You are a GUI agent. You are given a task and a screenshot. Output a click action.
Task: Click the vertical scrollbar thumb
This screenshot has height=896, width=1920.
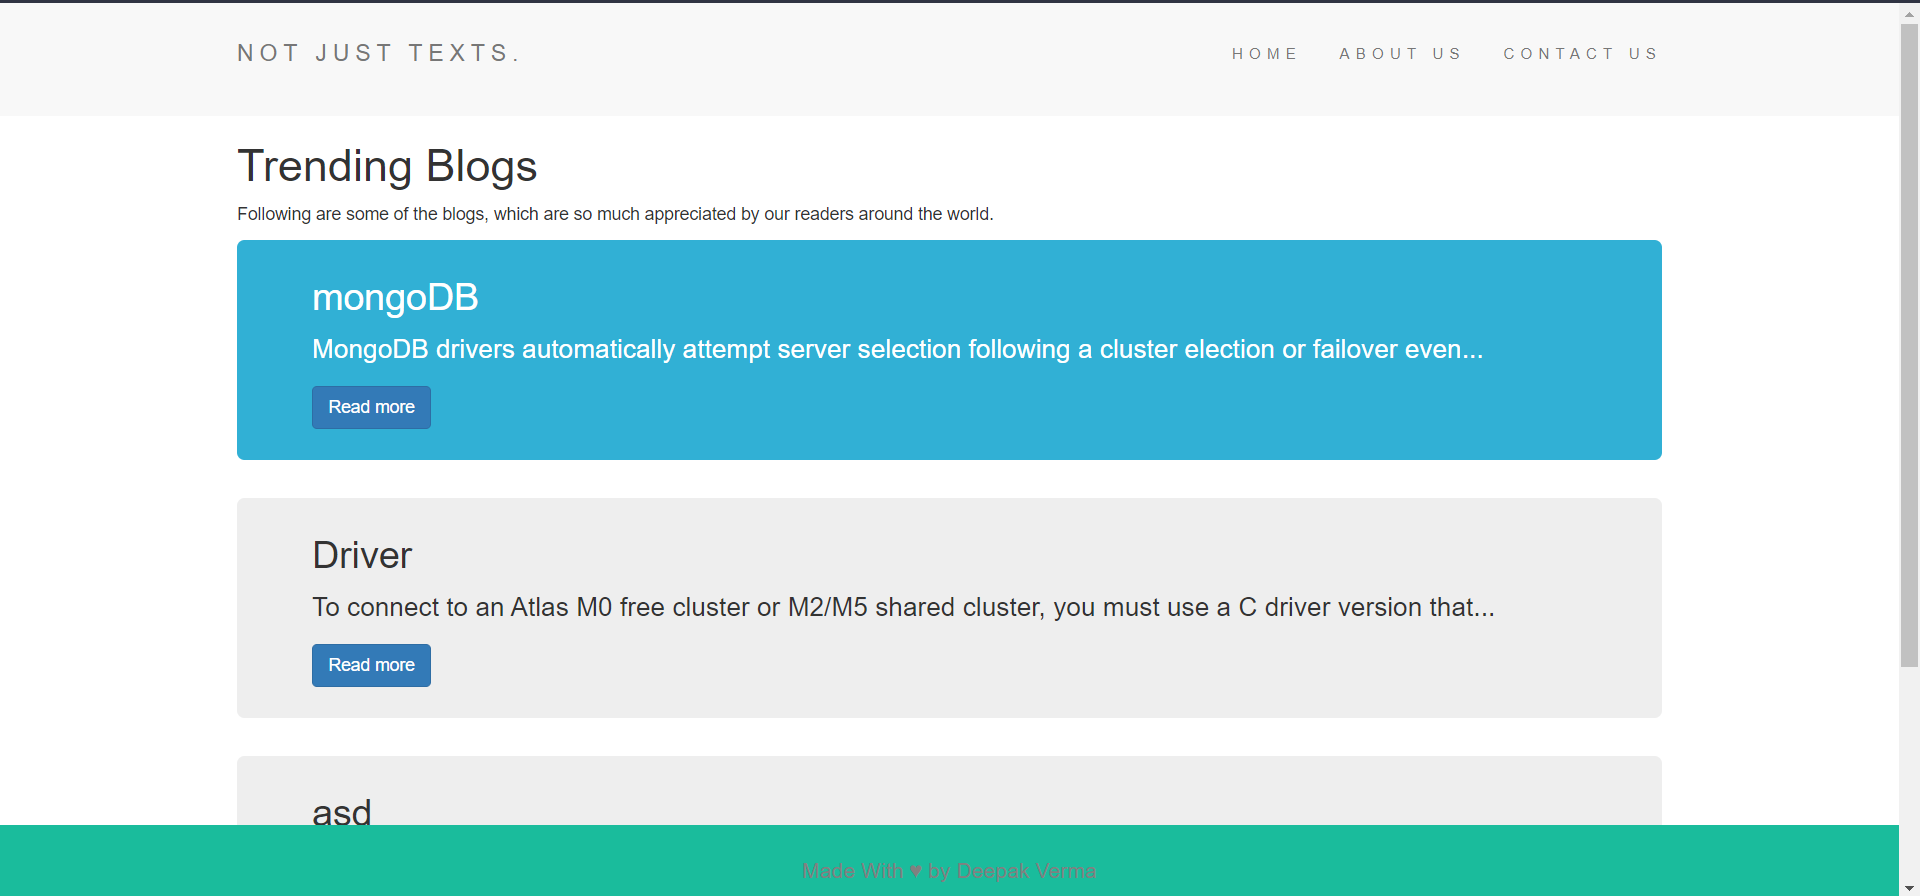click(x=1909, y=340)
